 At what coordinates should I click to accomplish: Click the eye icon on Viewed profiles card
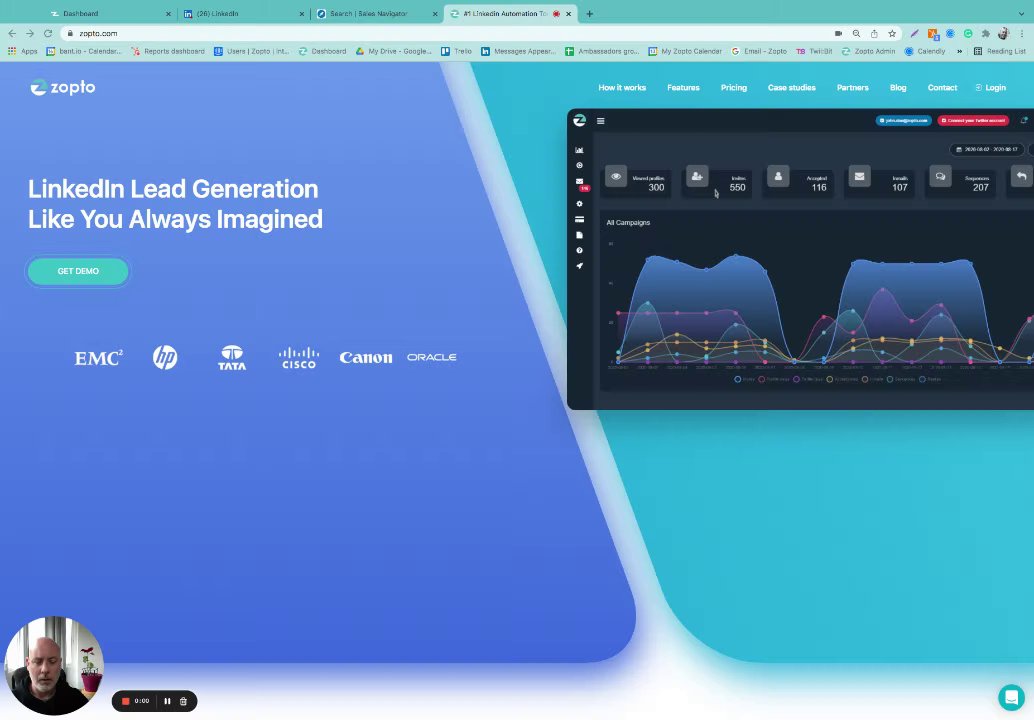click(x=616, y=176)
